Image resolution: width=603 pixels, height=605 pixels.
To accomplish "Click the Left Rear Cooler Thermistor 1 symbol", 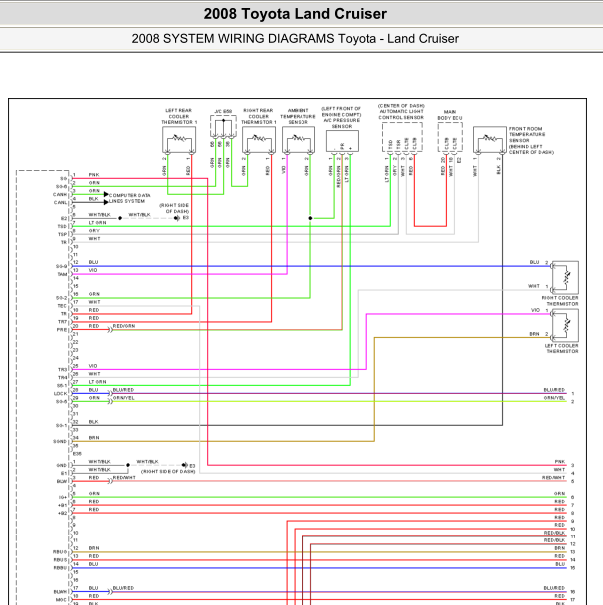I will tap(179, 140).
